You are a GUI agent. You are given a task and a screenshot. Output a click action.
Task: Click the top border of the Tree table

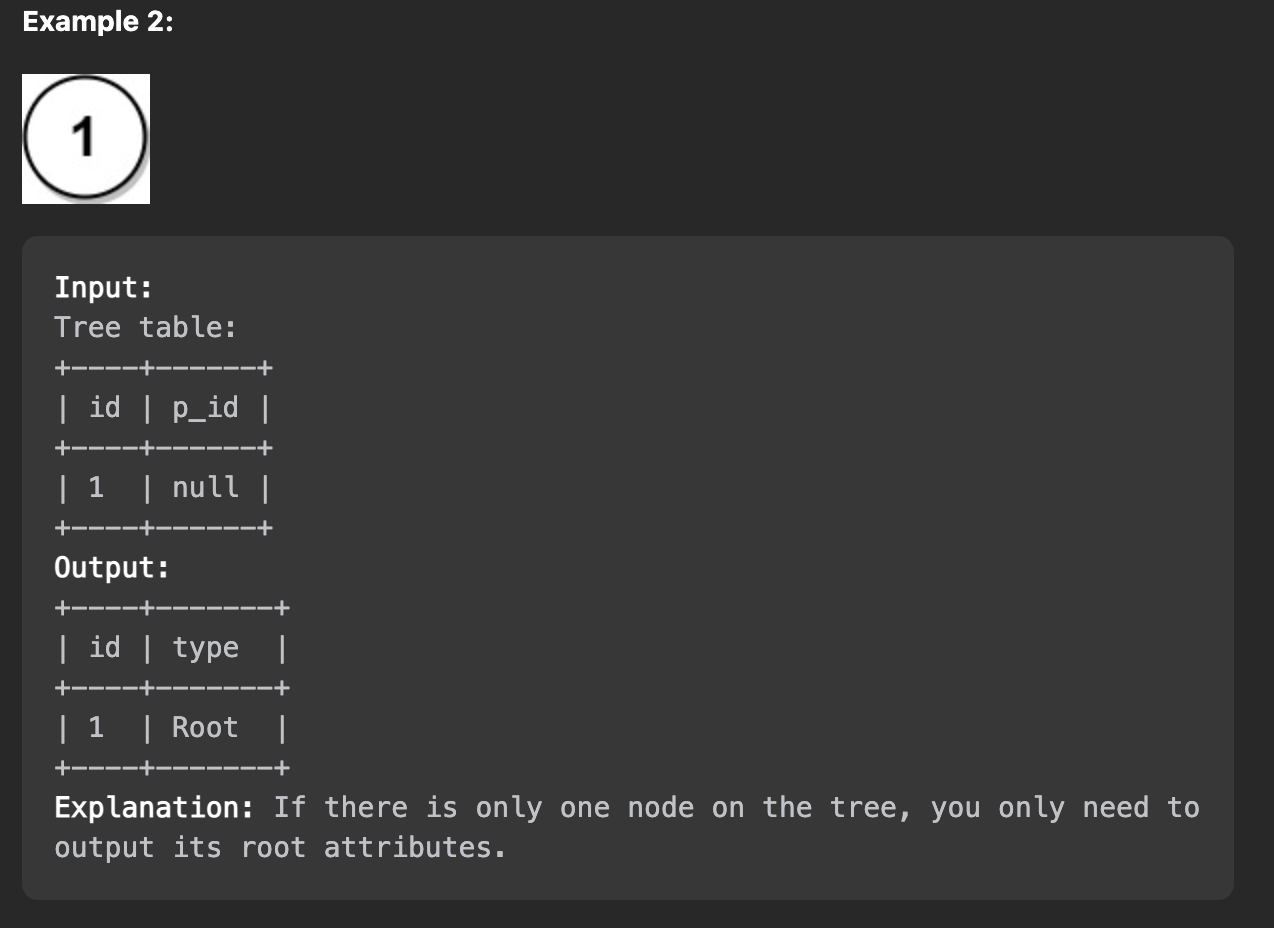[x=163, y=368]
